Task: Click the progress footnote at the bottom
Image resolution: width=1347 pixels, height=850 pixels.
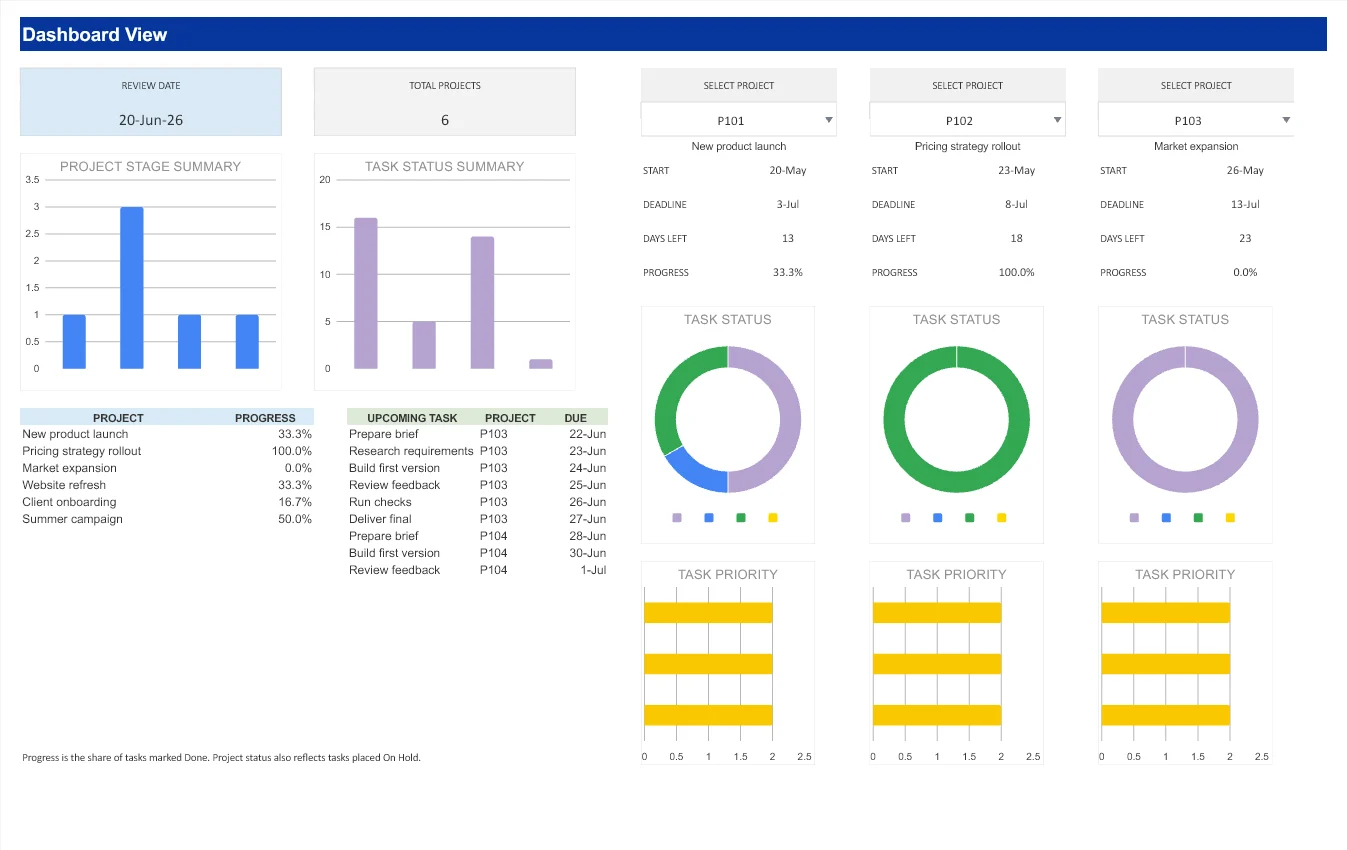Action: (x=222, y=757)
